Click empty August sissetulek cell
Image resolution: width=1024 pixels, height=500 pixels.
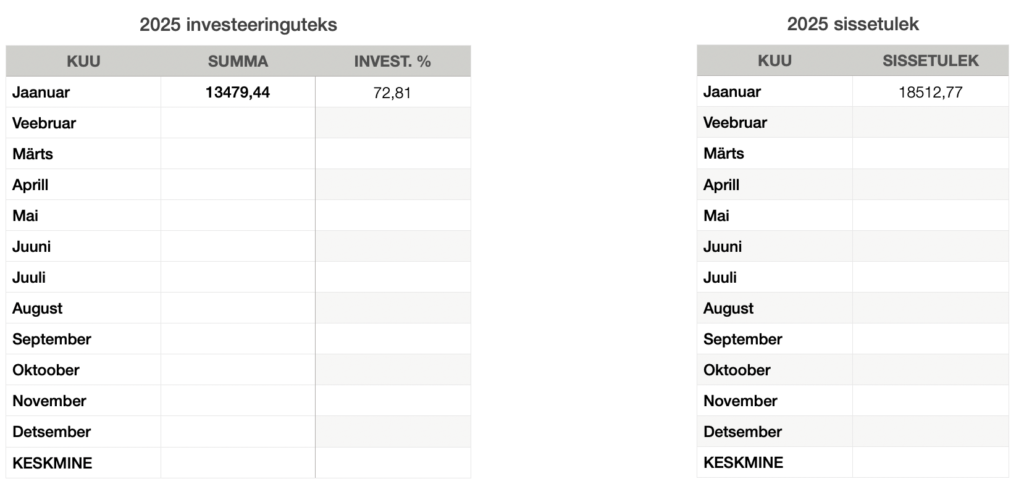click(930, 308)
